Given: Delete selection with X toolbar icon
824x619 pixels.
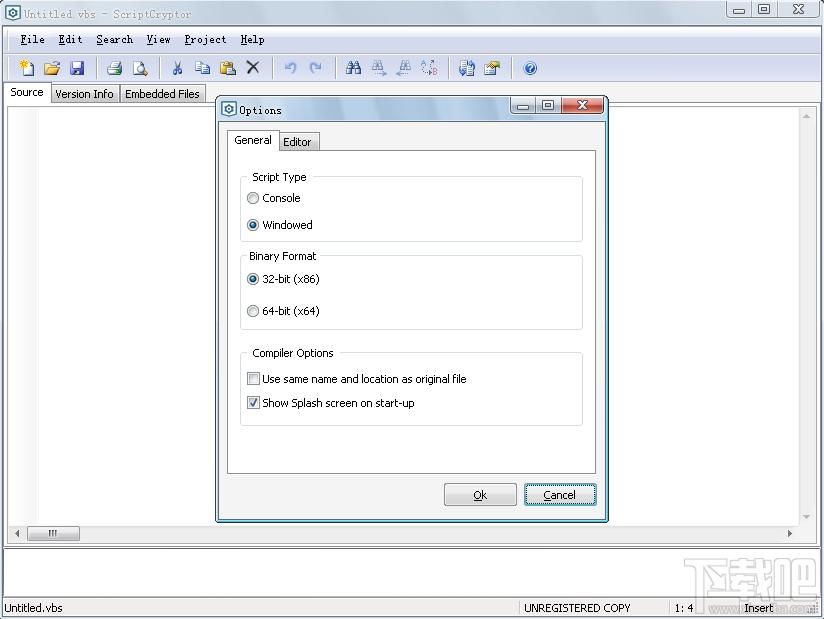Looking at the screenshot, I should pos(253,67).
